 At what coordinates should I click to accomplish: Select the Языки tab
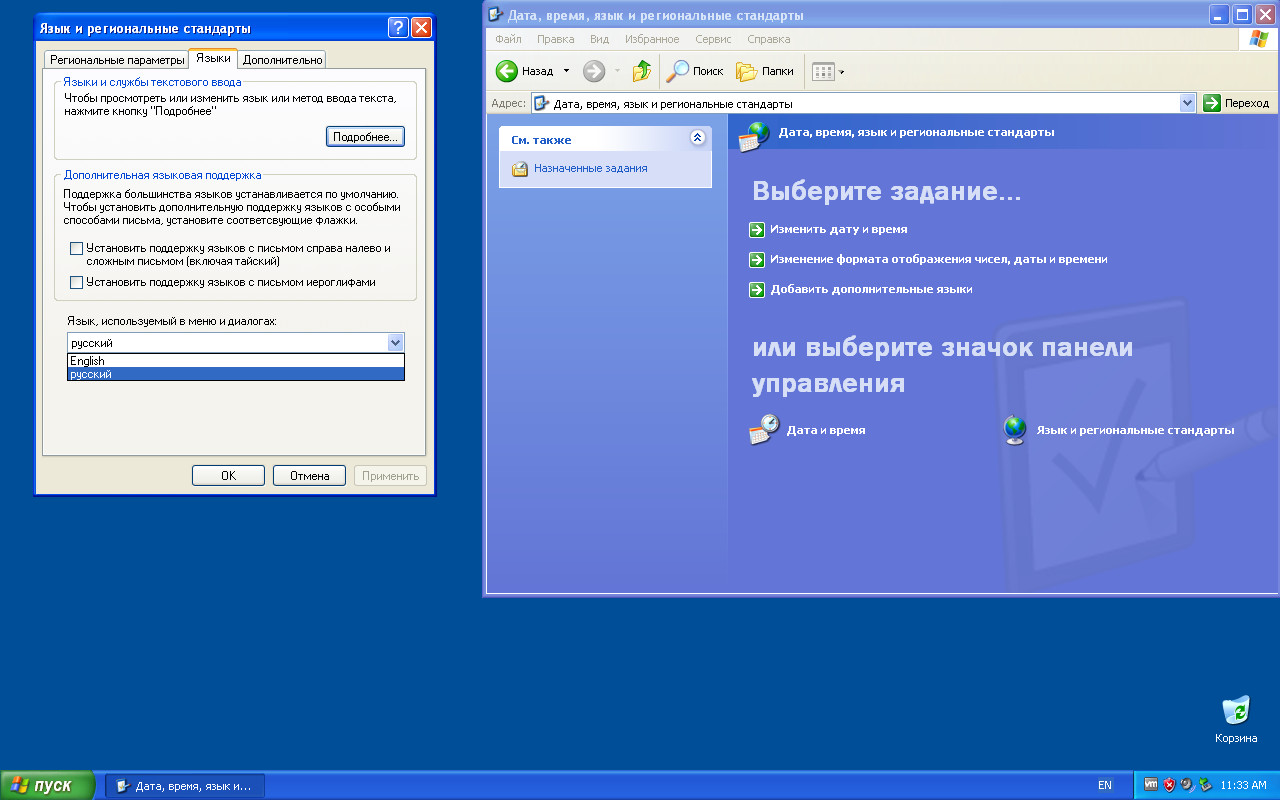(x=213, y=58)
